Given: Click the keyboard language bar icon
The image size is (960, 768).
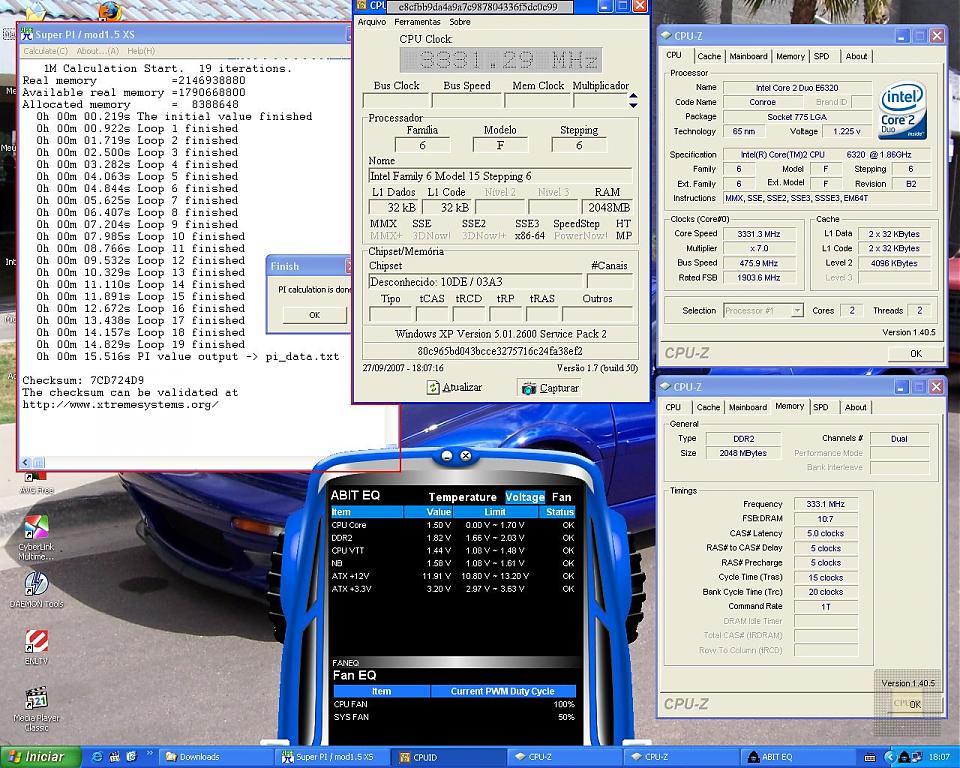Looking at the screenshot, I should pos(869,758).
